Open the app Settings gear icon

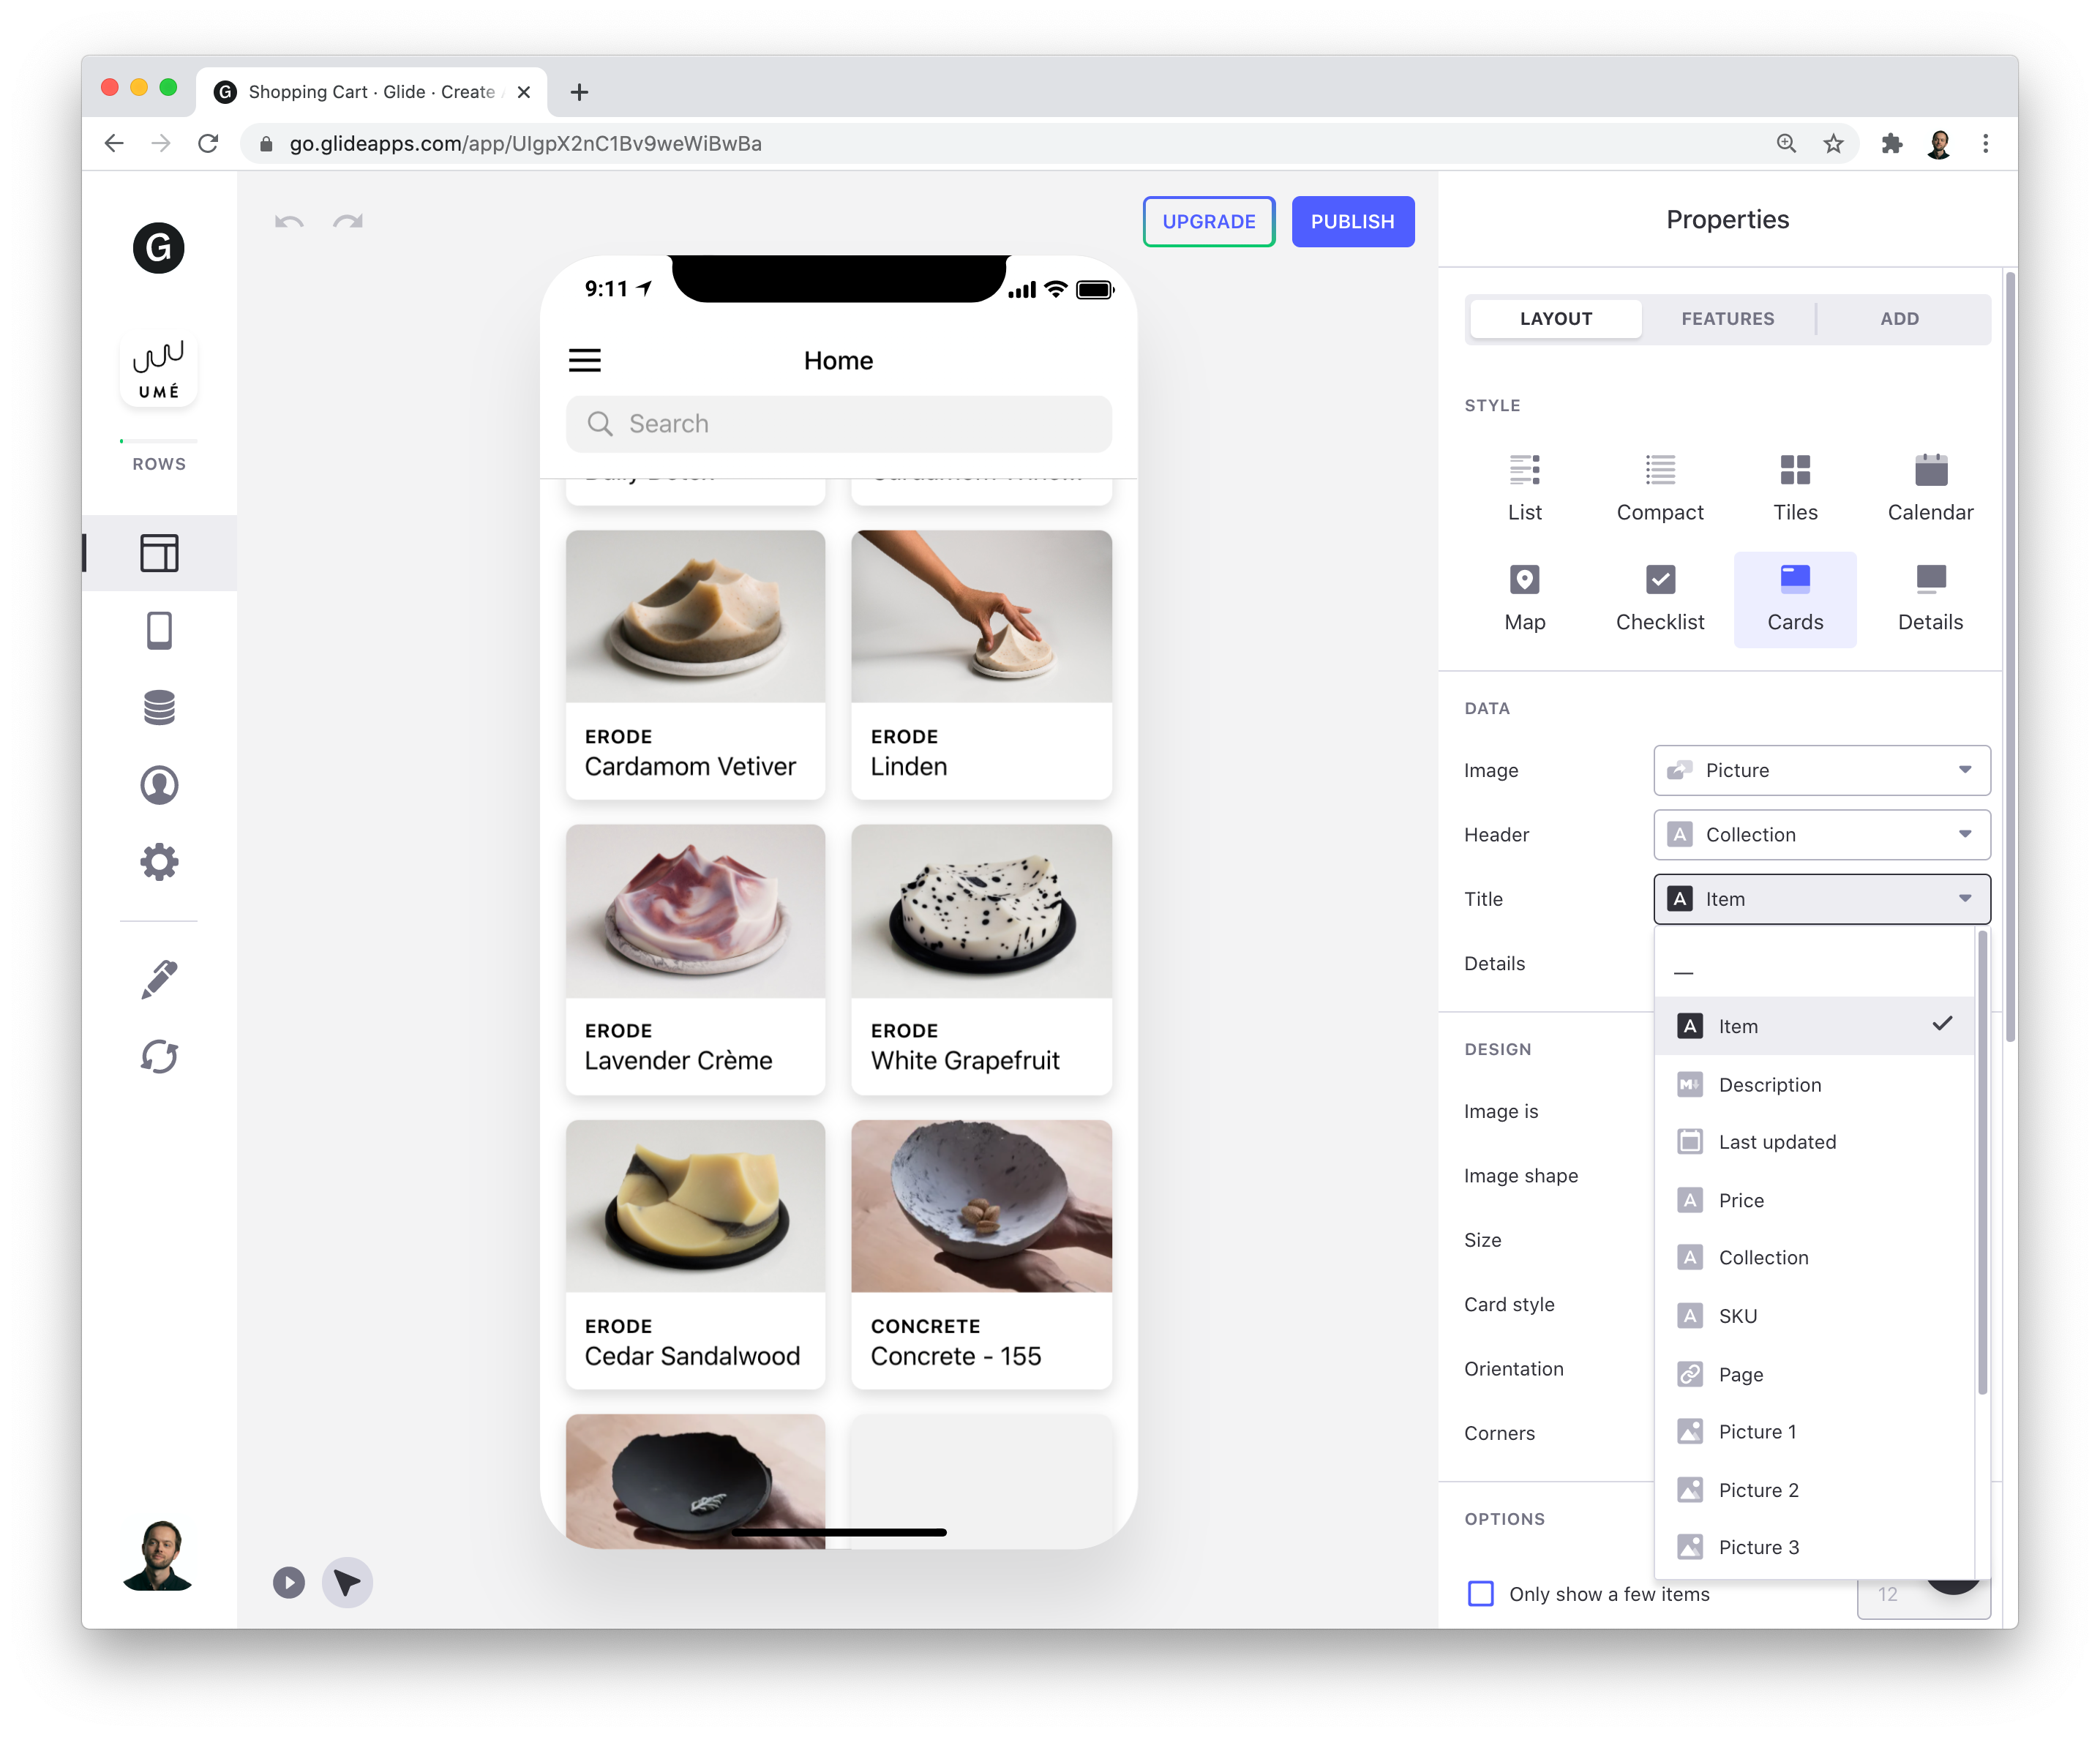(159, 862)
